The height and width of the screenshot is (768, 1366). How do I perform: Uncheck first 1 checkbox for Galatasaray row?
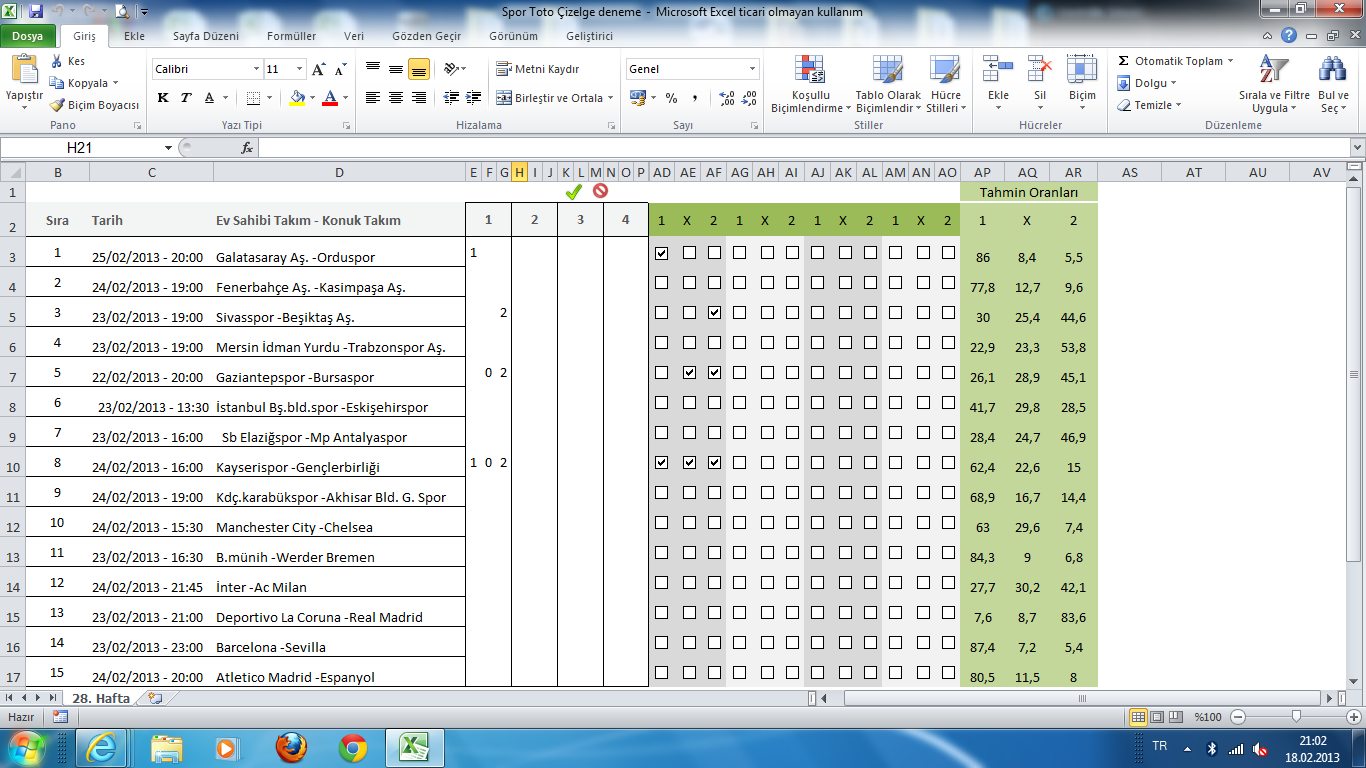(x=661, y=253)
